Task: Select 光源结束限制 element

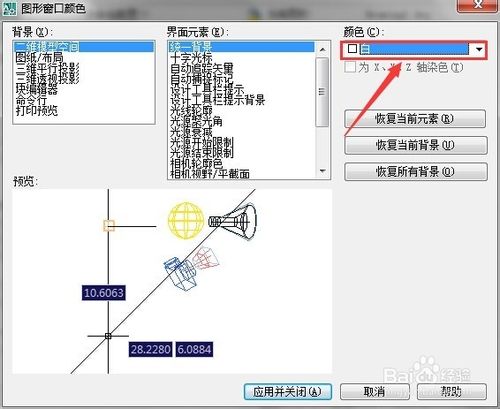Action: click(242, 153)
